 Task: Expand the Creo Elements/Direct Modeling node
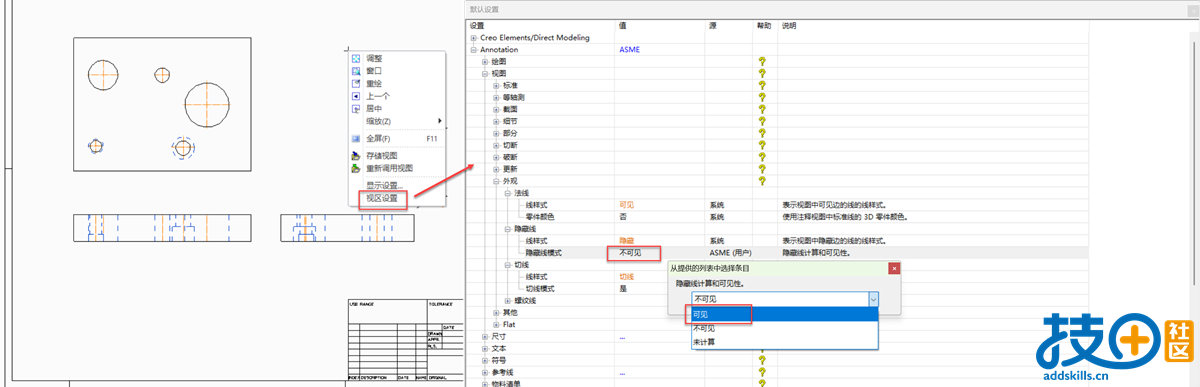coord(473,37)
